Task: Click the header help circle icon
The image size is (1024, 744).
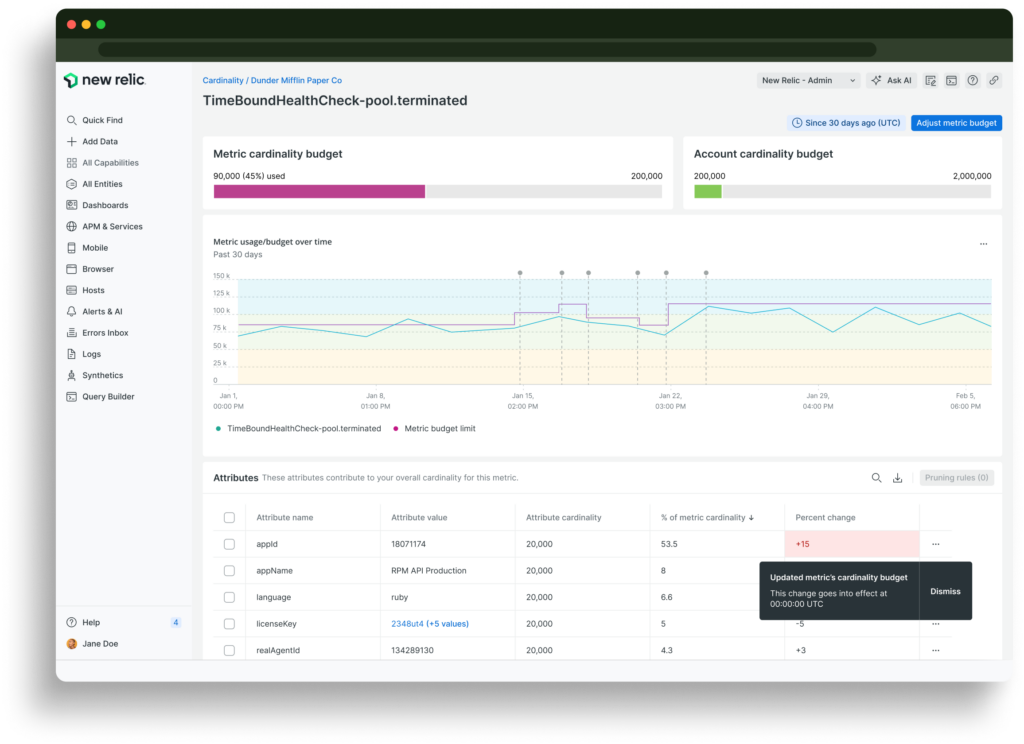Action: [972, 80]
